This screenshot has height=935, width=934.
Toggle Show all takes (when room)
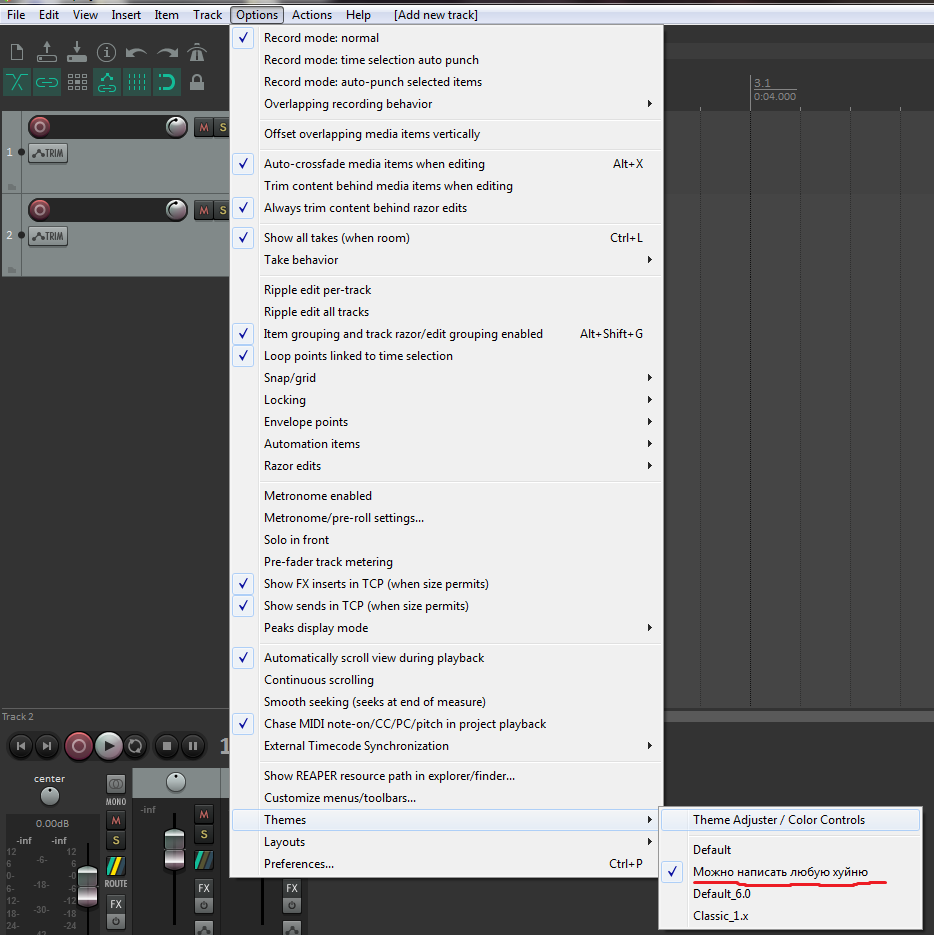tap(446, 237)
